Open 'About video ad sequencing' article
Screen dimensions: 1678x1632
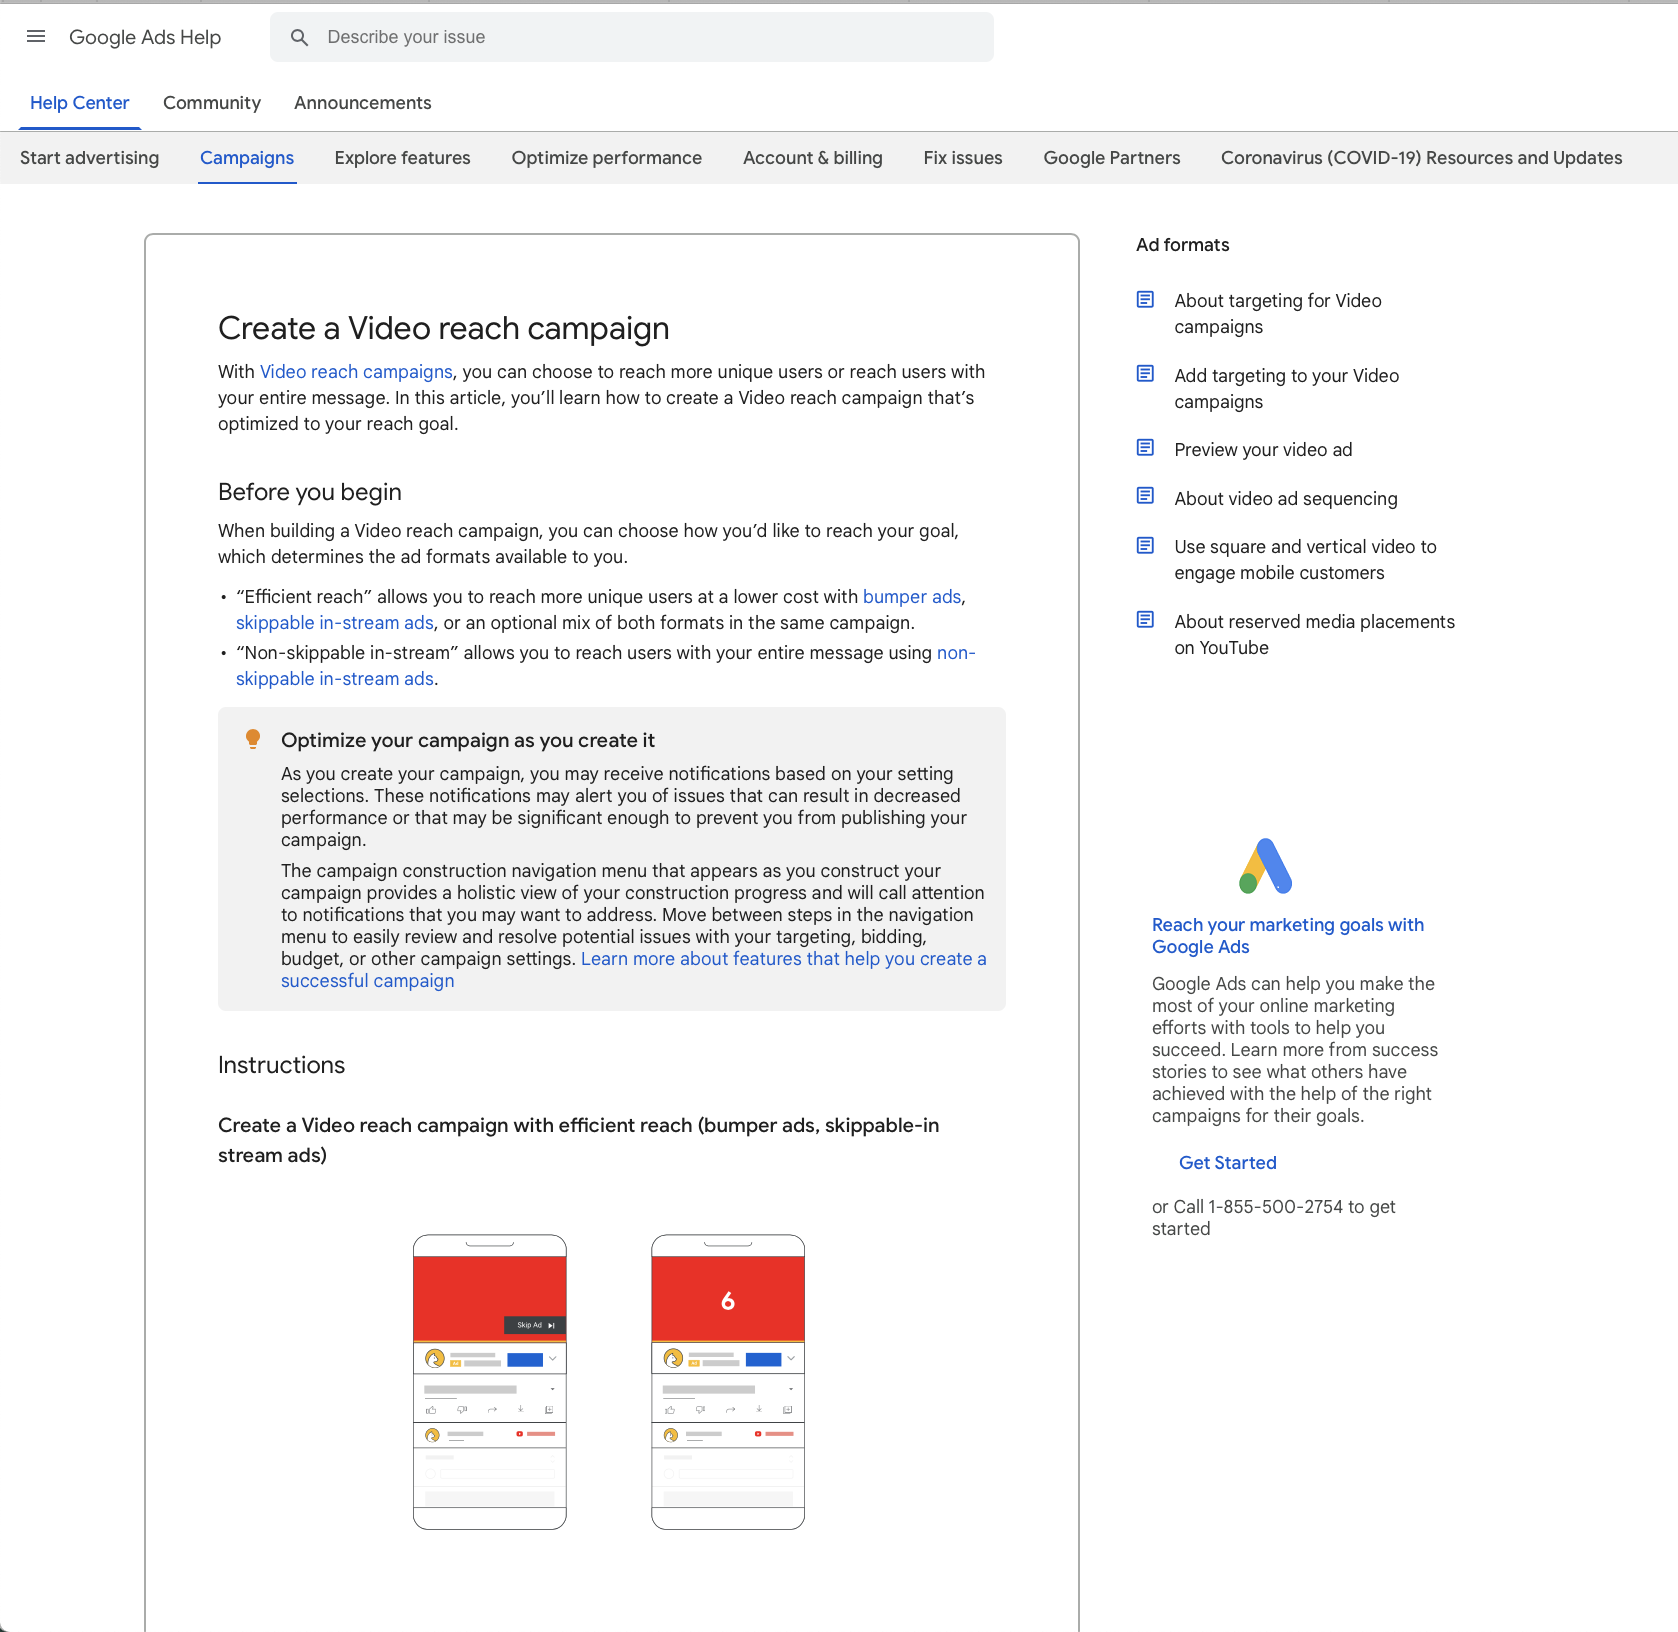1286,499
